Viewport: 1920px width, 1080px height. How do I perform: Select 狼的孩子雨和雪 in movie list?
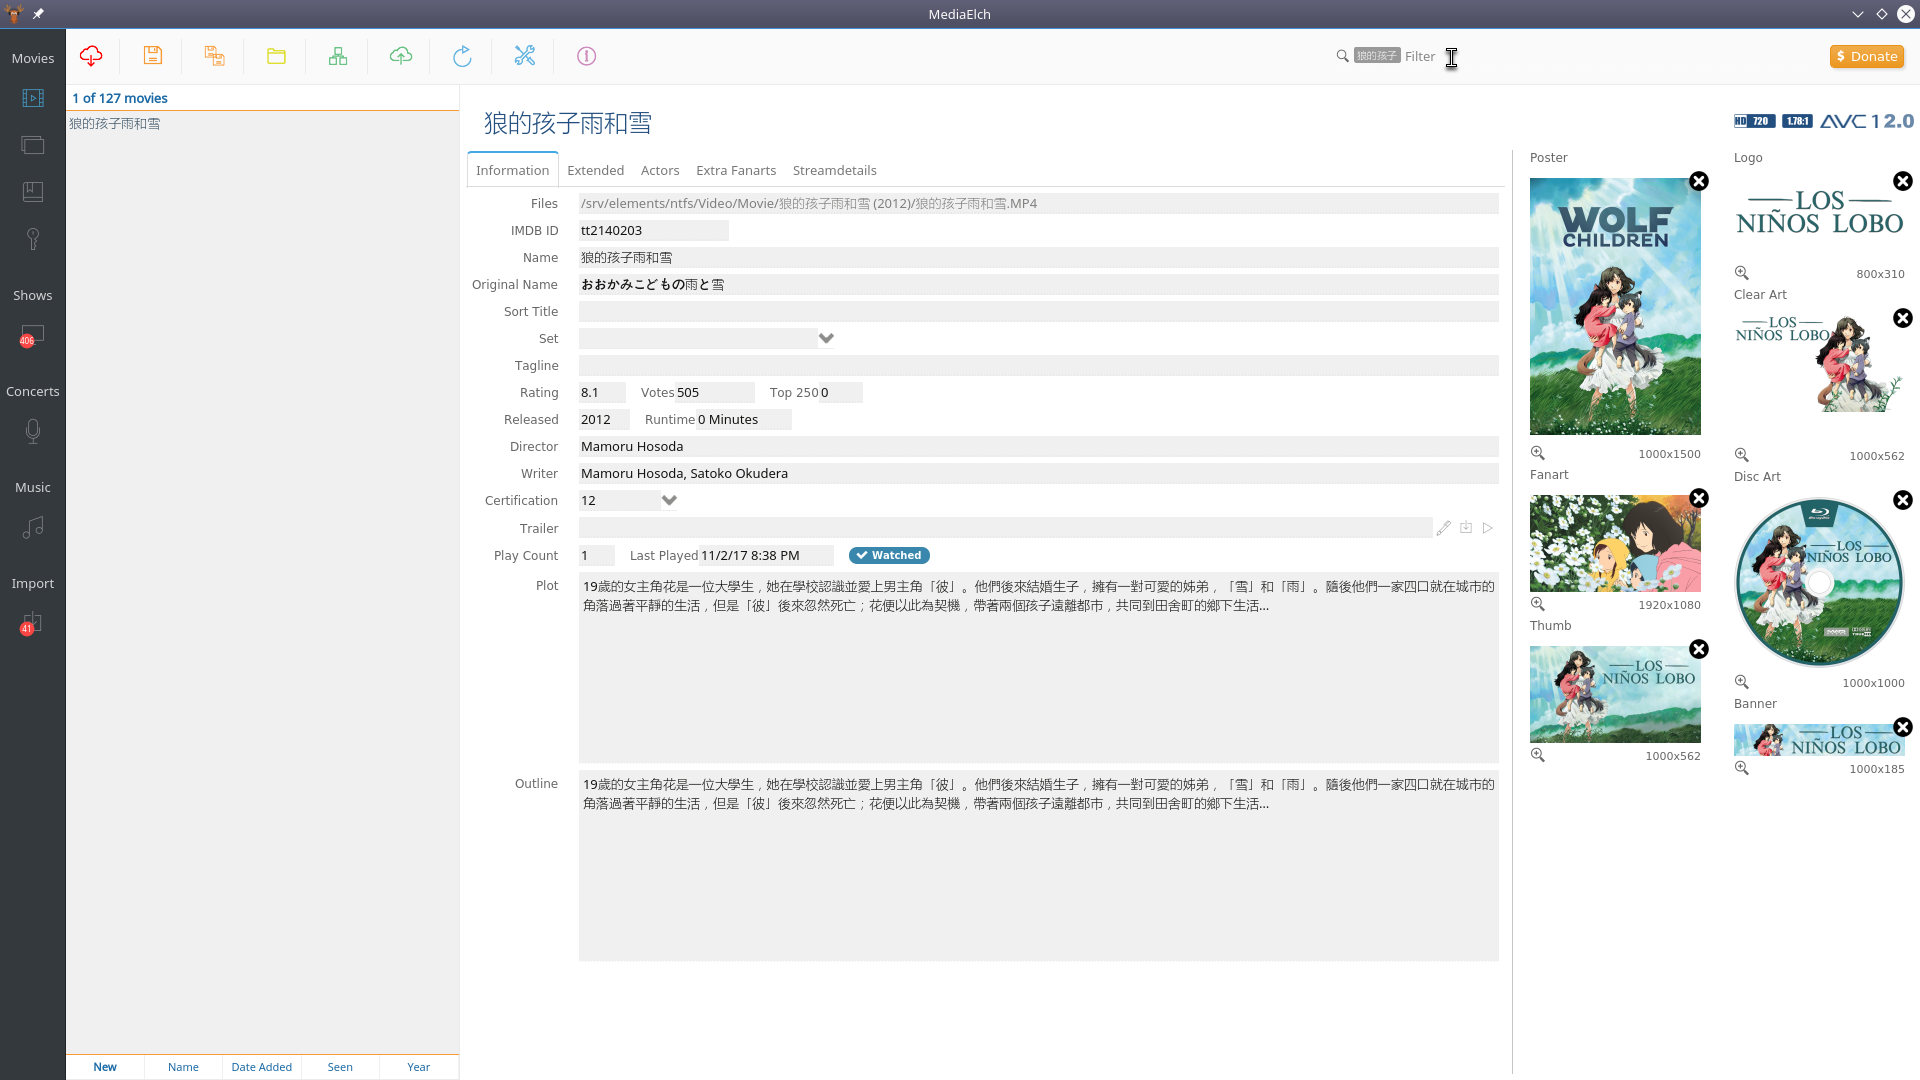pos(115,124)
